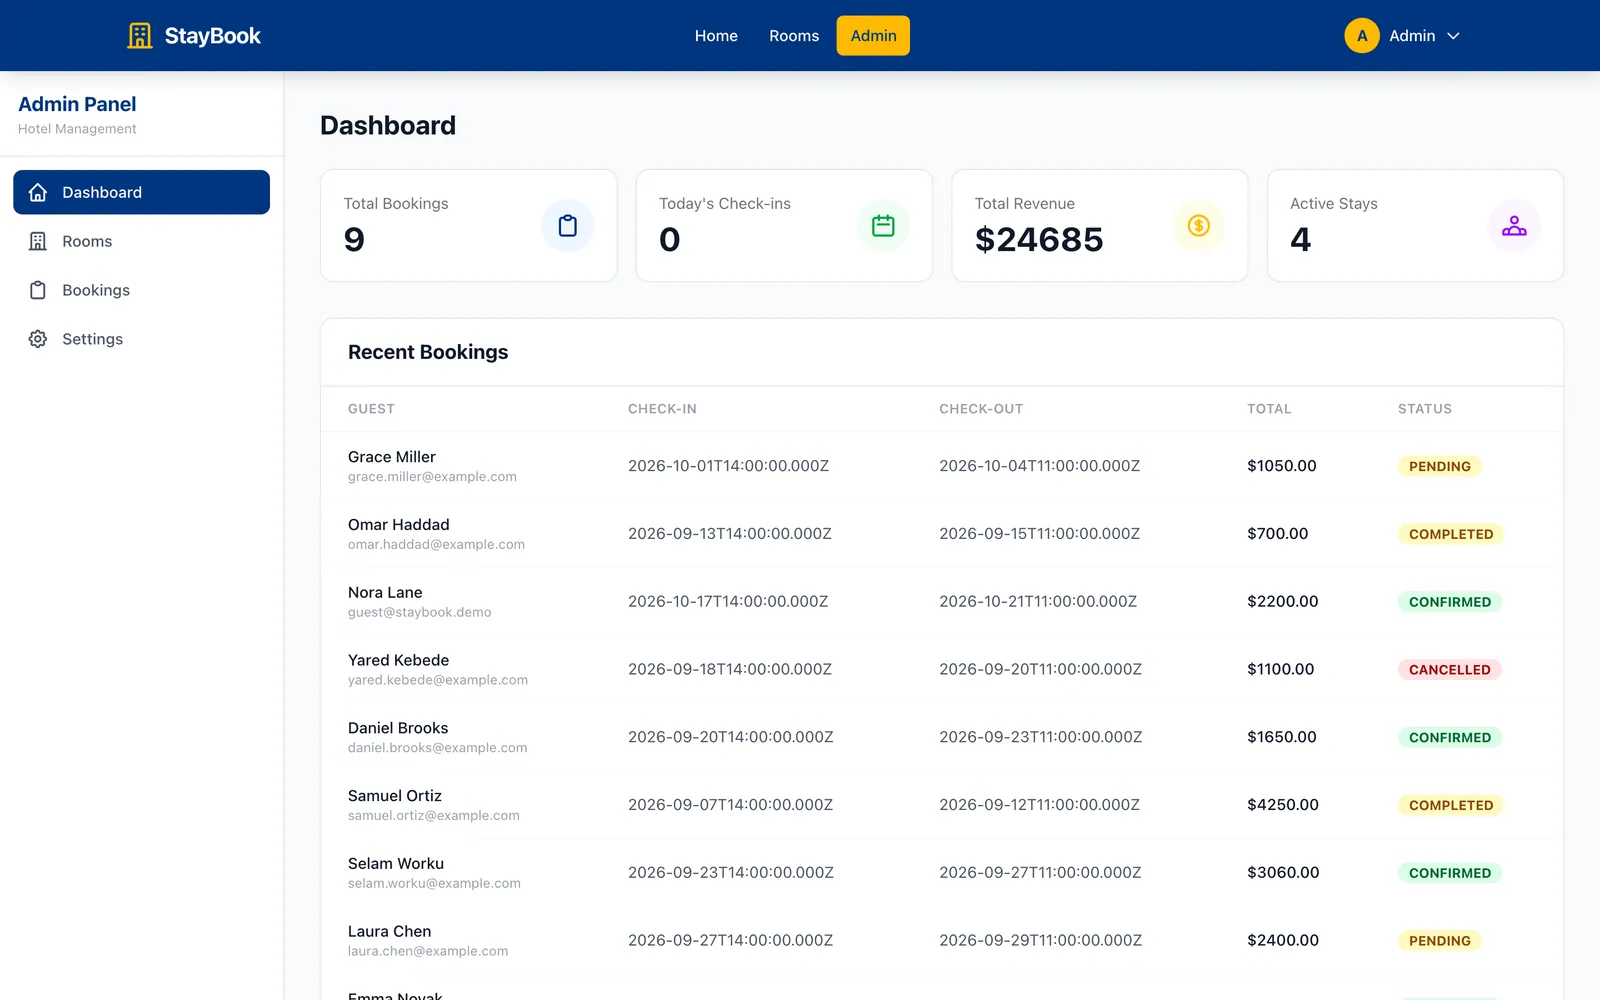Select Dashboard in the sidebar

(141, 192)
